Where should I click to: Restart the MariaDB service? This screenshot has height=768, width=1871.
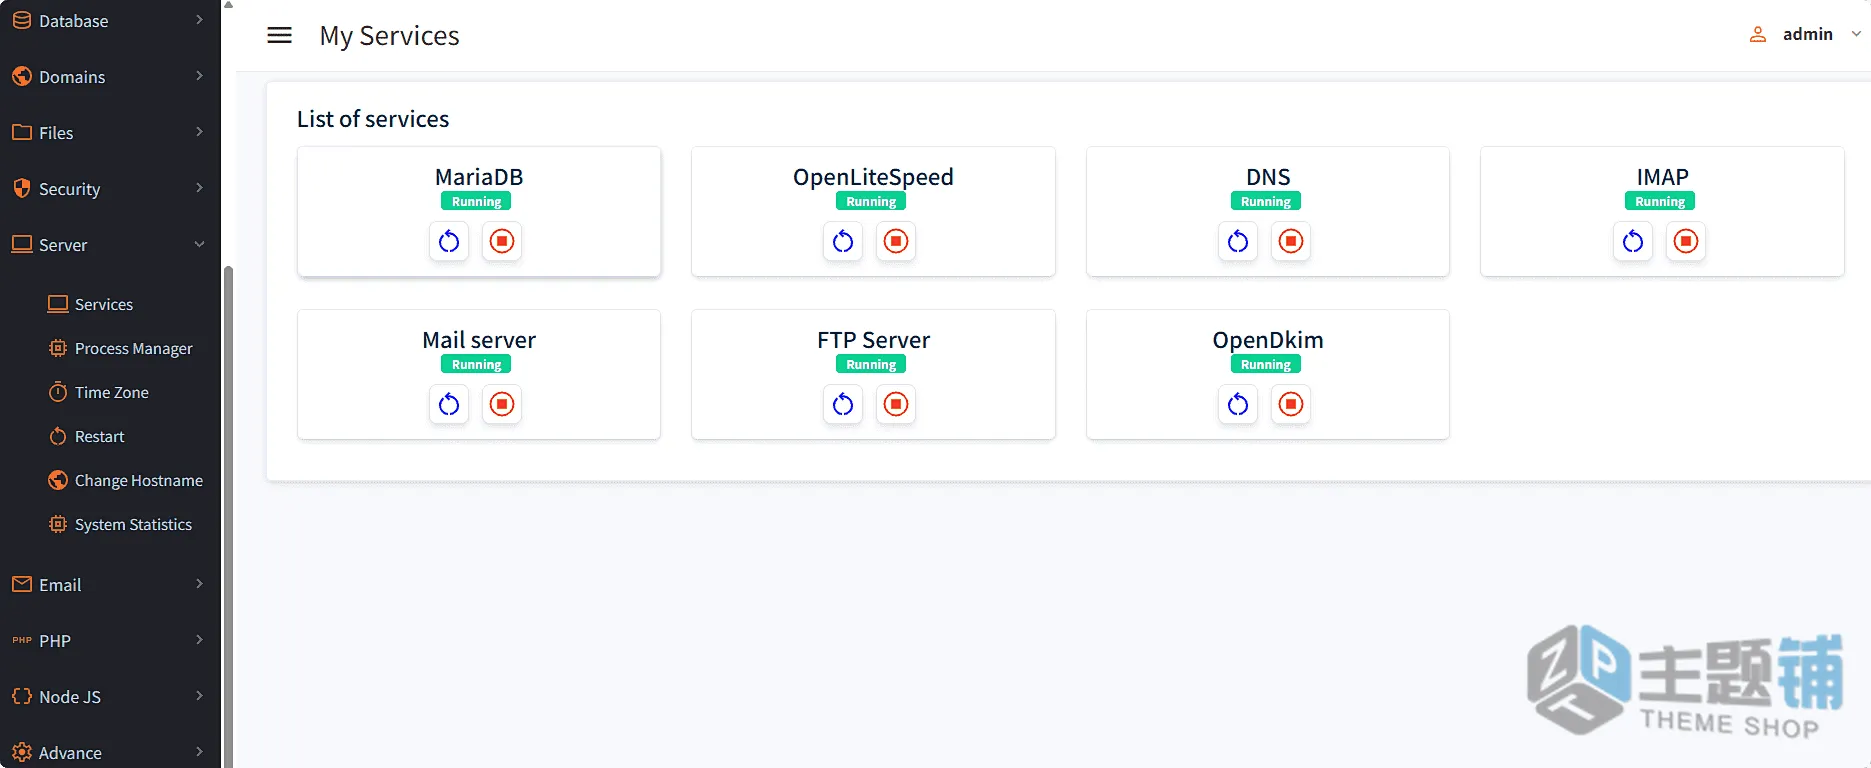[449, 241]
